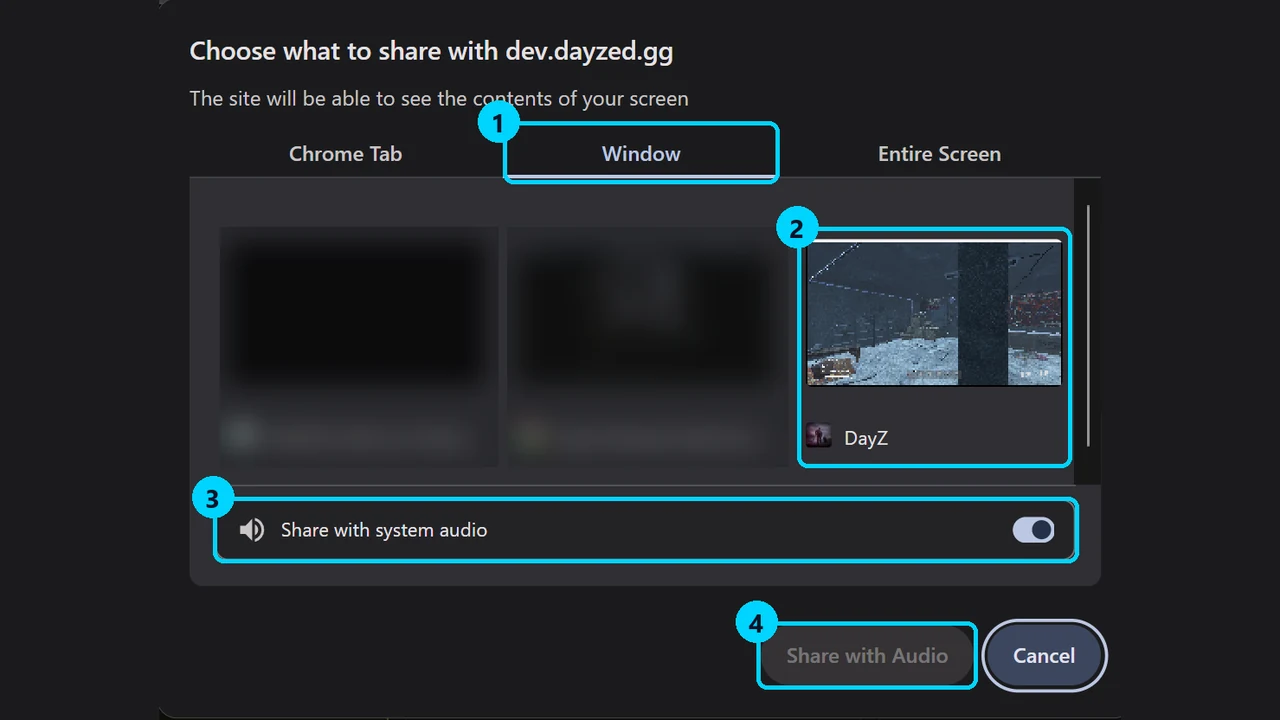1280x720 pixels.
Task: Click the speaker audio icon
Action: pos(252,530)
